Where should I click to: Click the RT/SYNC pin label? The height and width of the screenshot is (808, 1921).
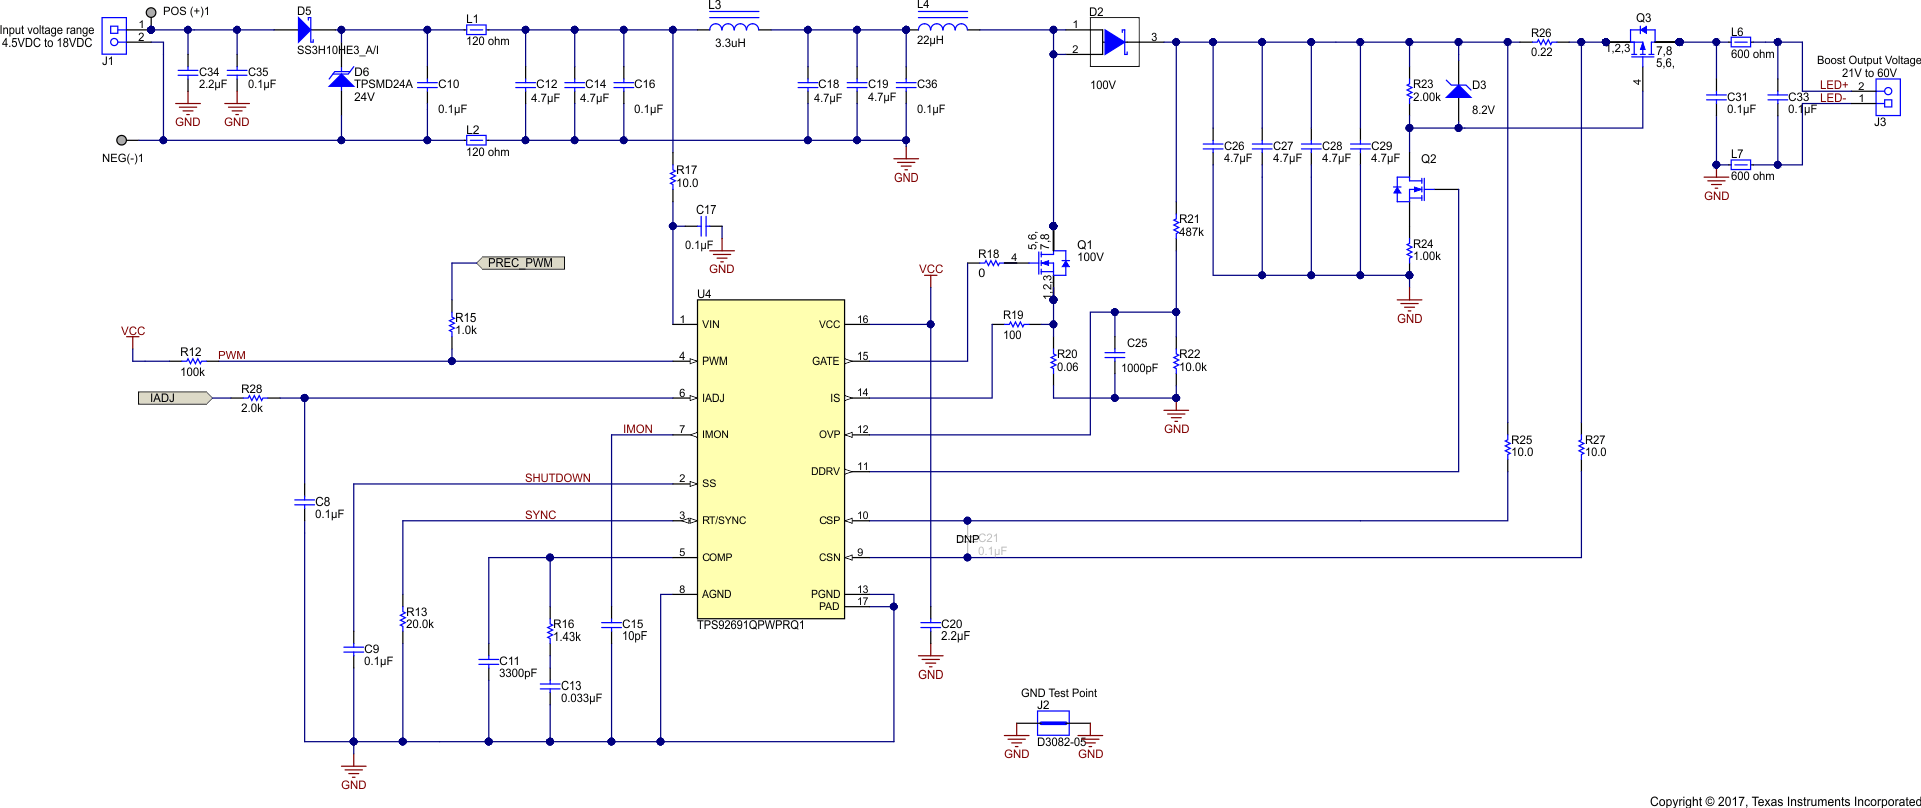tap(724, 520)
